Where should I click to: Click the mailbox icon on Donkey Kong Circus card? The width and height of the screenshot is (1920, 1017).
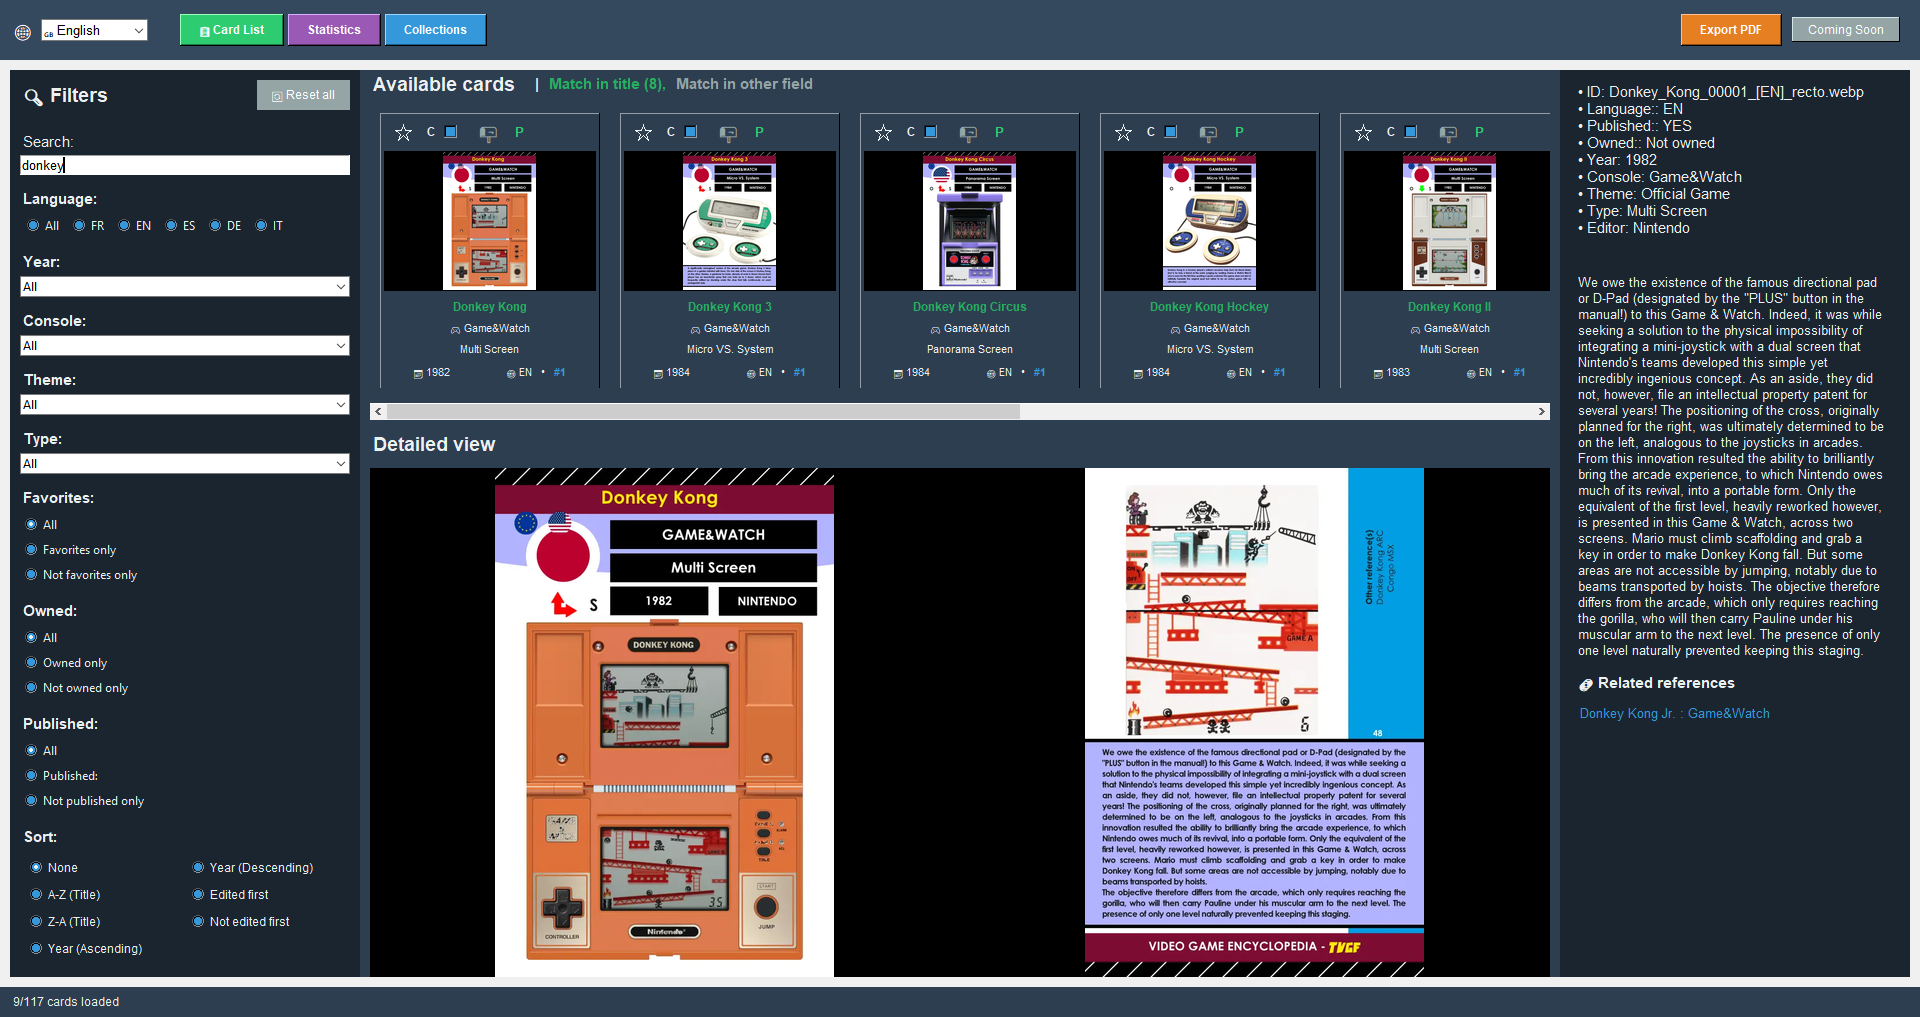click(968, 133)
